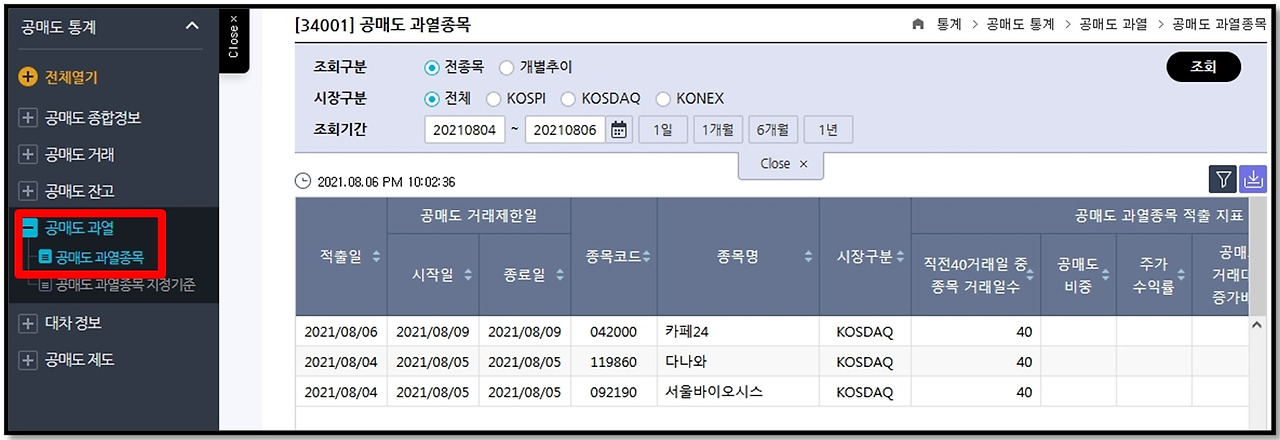
Task: Expand 공매도 거래 tree node
Action: tap(28, 154)
